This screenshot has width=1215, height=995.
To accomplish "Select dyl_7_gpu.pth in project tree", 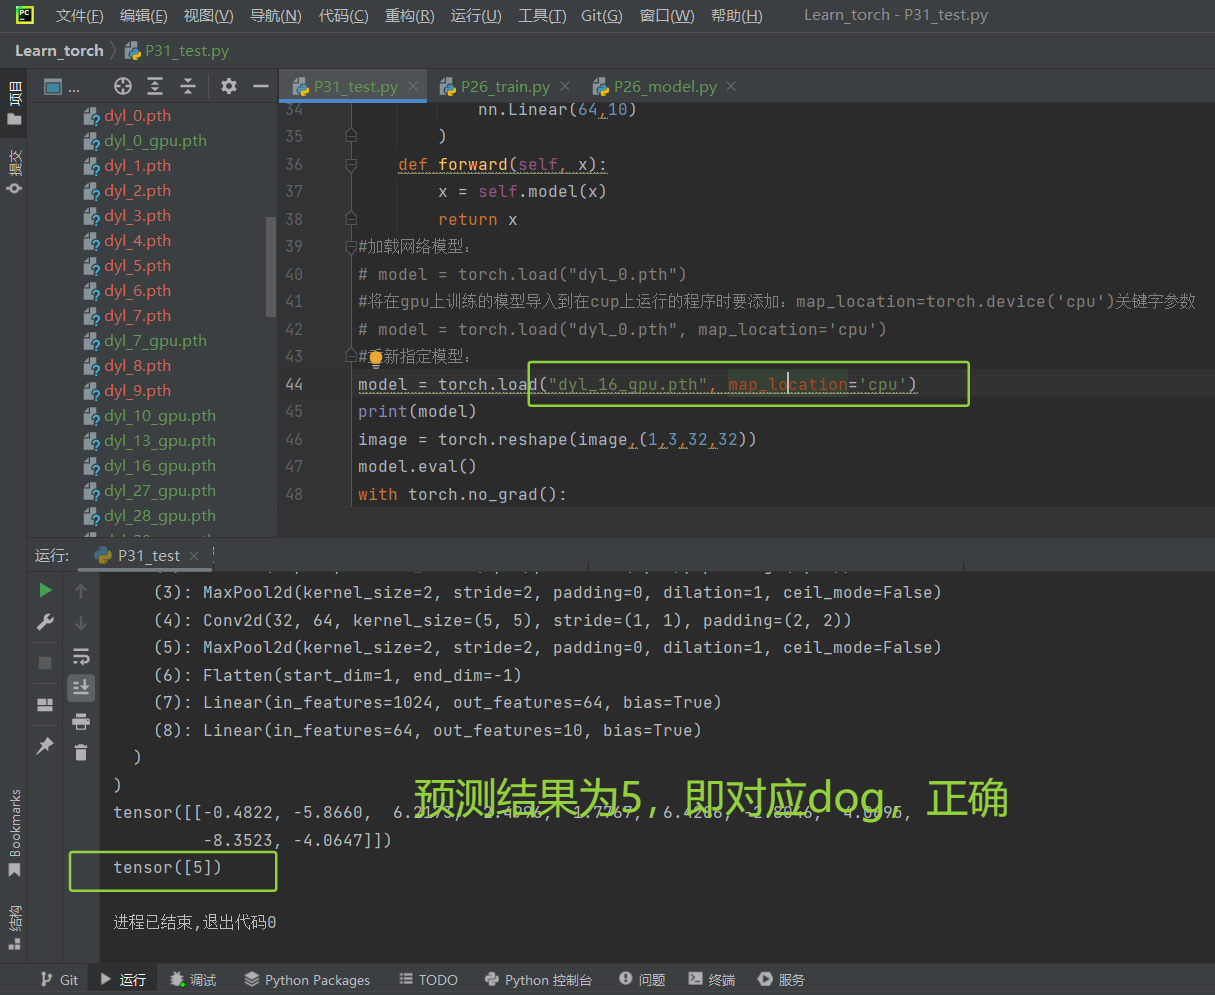I will 155,341.
